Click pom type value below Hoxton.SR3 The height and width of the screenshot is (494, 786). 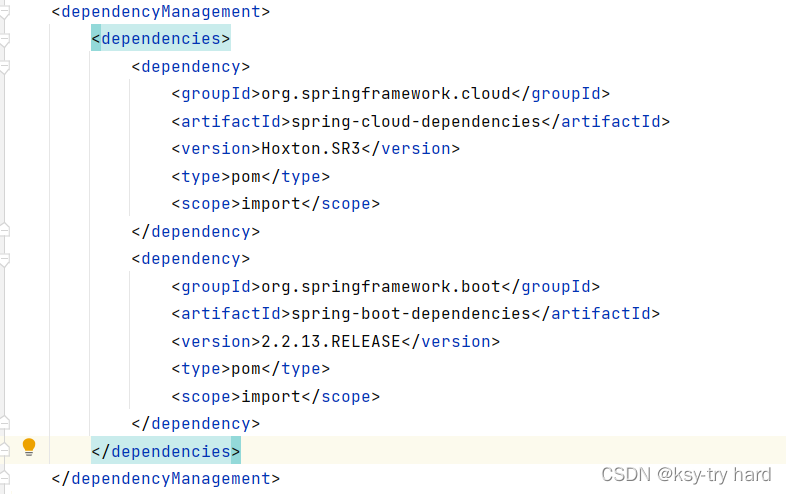point(246,177)
